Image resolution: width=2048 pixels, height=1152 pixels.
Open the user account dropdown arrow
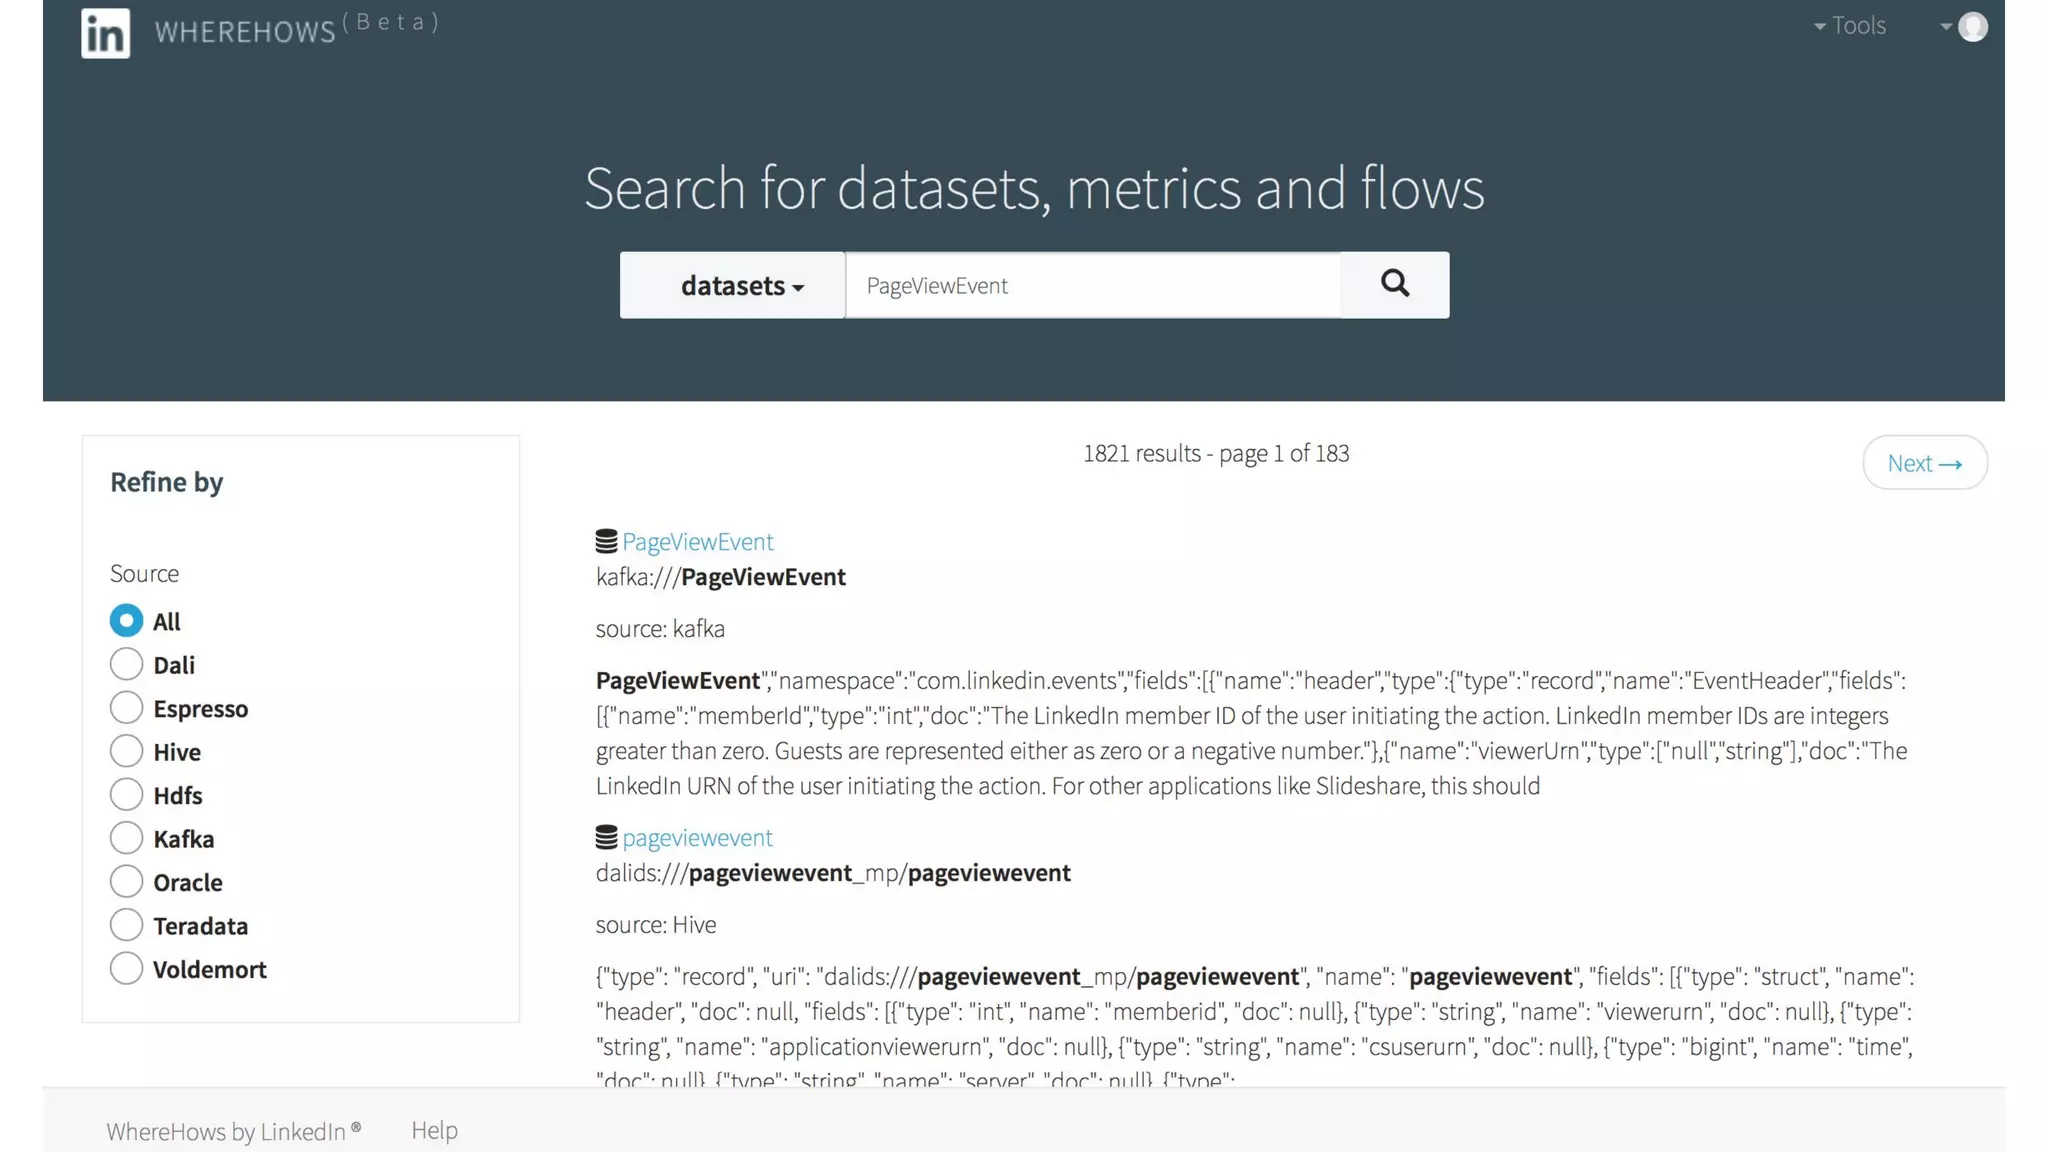click(x=1945, y=27)
